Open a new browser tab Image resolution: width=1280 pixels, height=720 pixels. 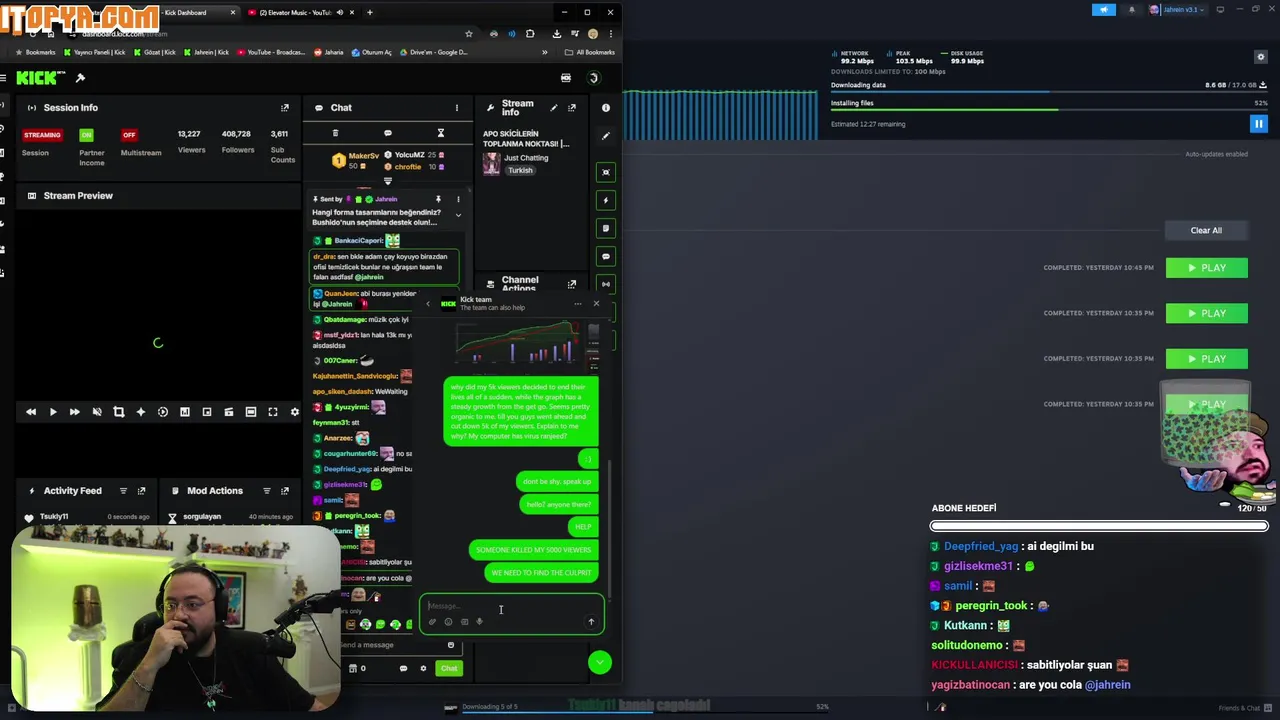click(x=370, y=13)
